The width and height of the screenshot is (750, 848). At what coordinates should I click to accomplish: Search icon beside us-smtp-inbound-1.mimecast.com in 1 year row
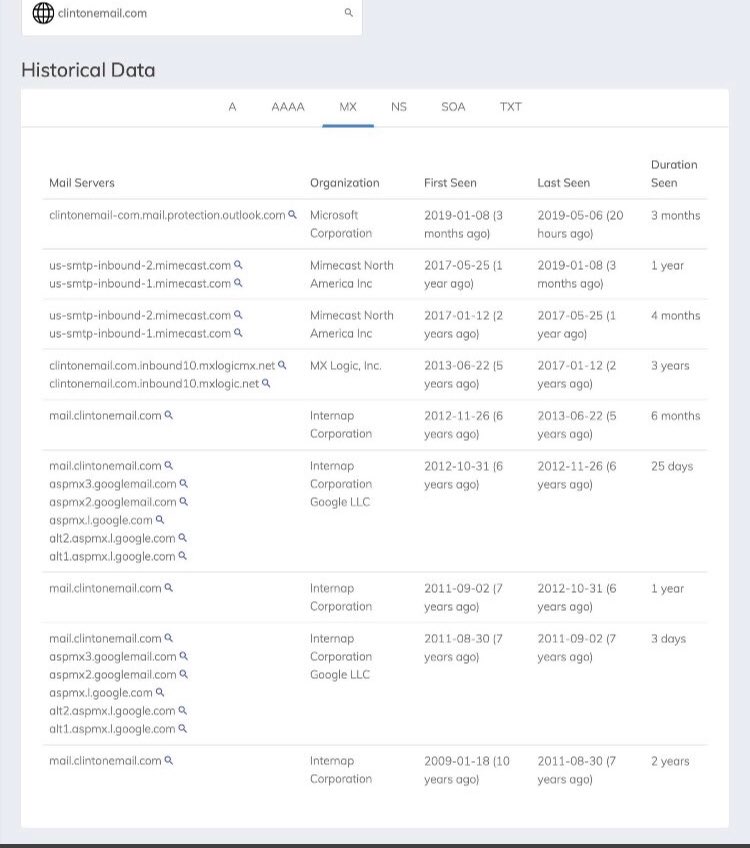[x=238, y=283]
